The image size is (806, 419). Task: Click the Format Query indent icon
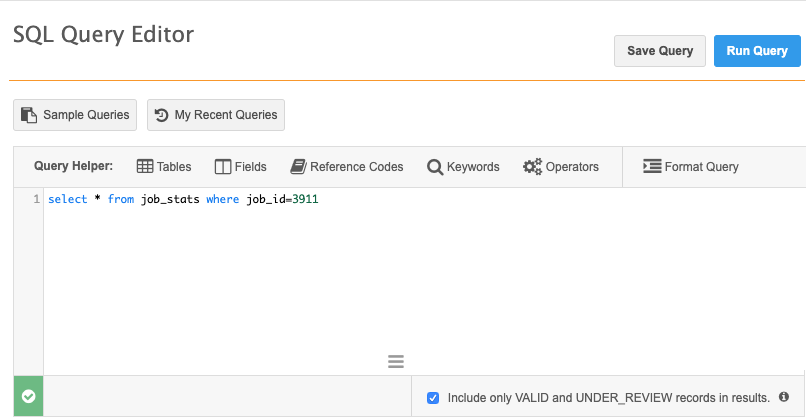point(652,167)
